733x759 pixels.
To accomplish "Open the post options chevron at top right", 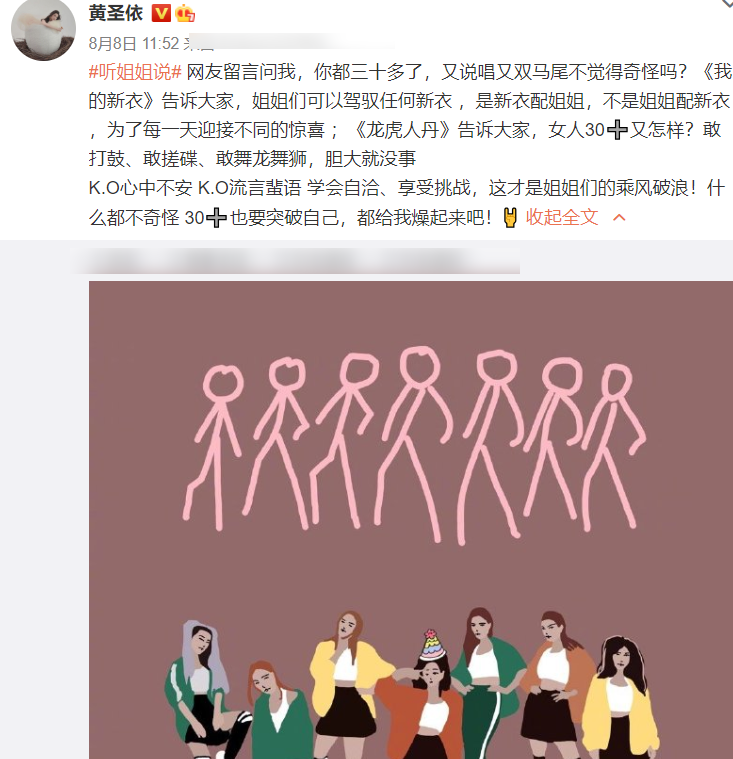I will pos(728,4).
